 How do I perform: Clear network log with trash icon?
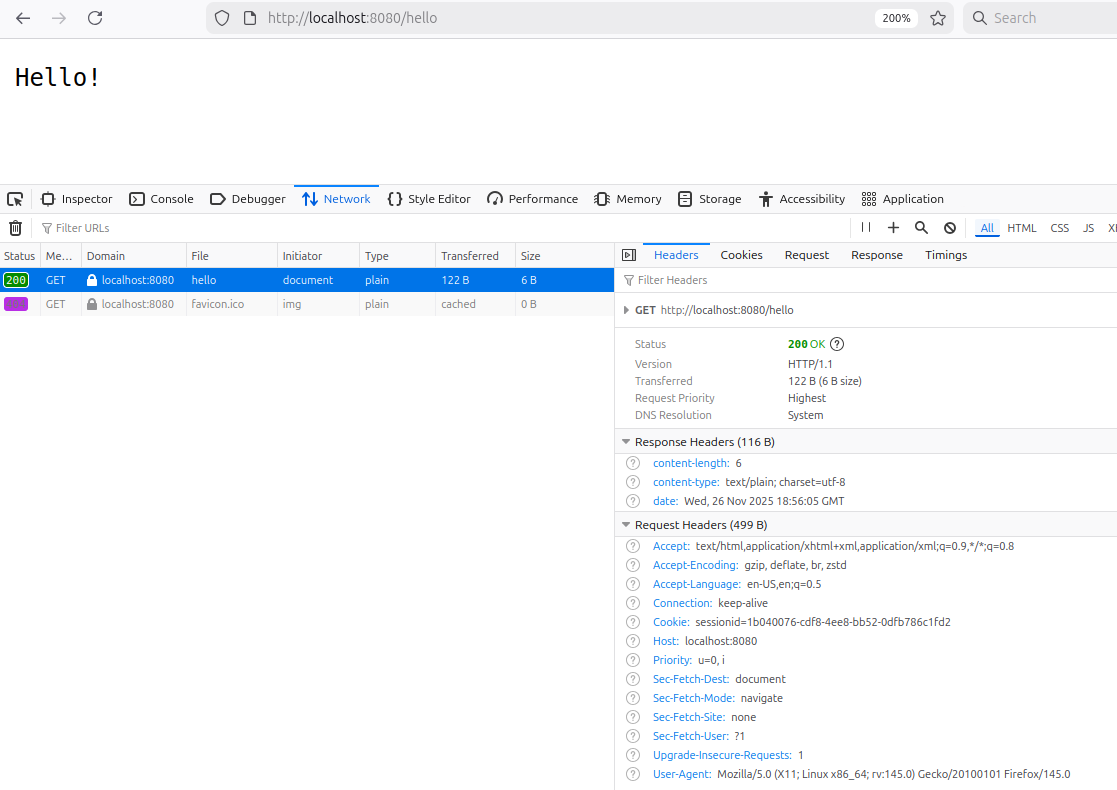[15, 228]
